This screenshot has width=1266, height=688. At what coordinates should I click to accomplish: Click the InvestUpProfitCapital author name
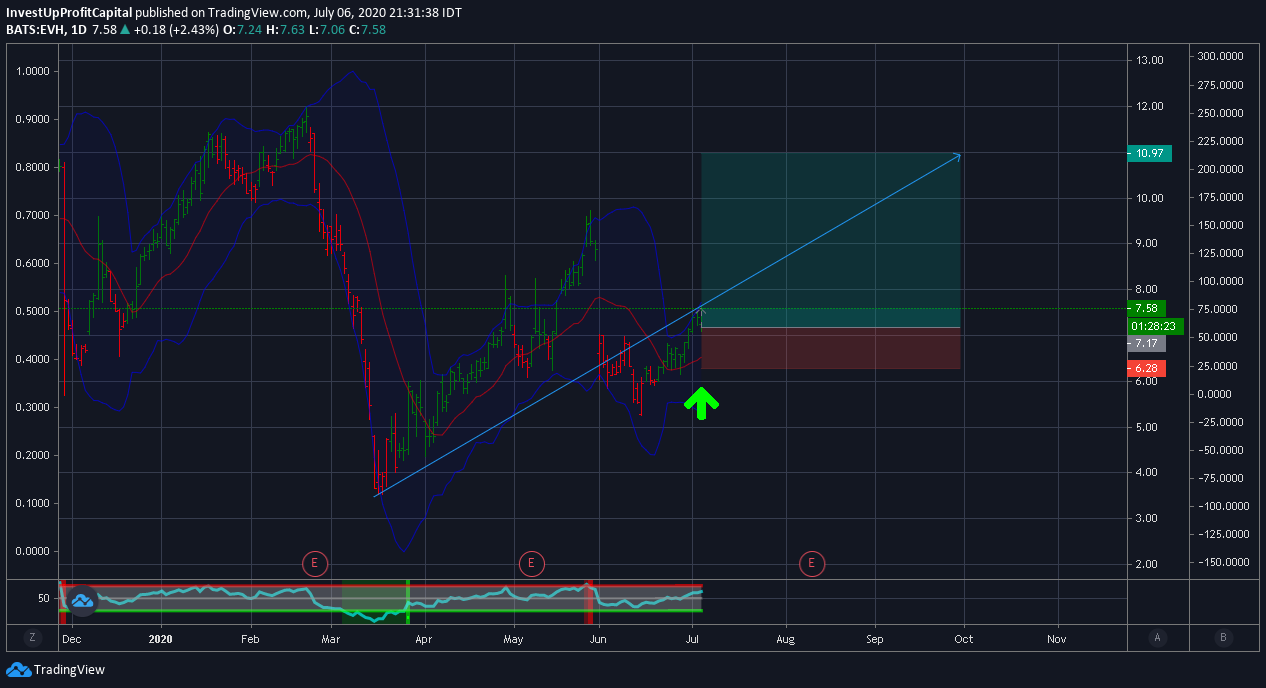(69, 12)
